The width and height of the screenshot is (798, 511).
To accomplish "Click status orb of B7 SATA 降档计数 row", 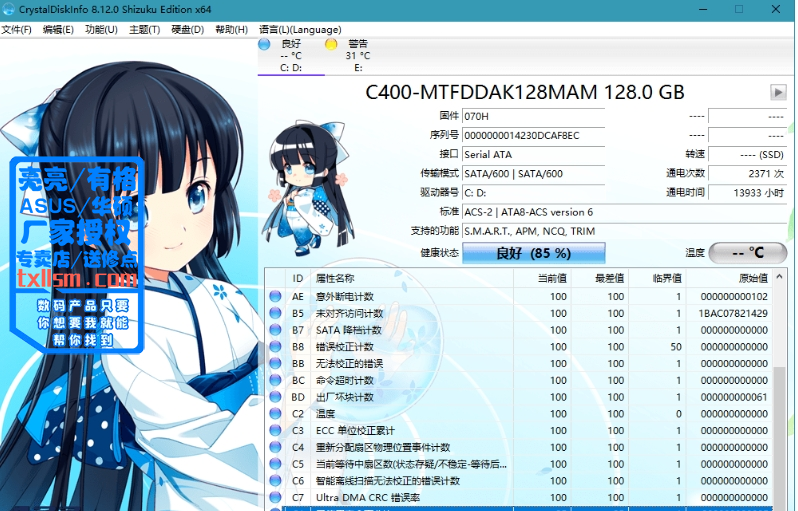I will (x=275, y=330).
